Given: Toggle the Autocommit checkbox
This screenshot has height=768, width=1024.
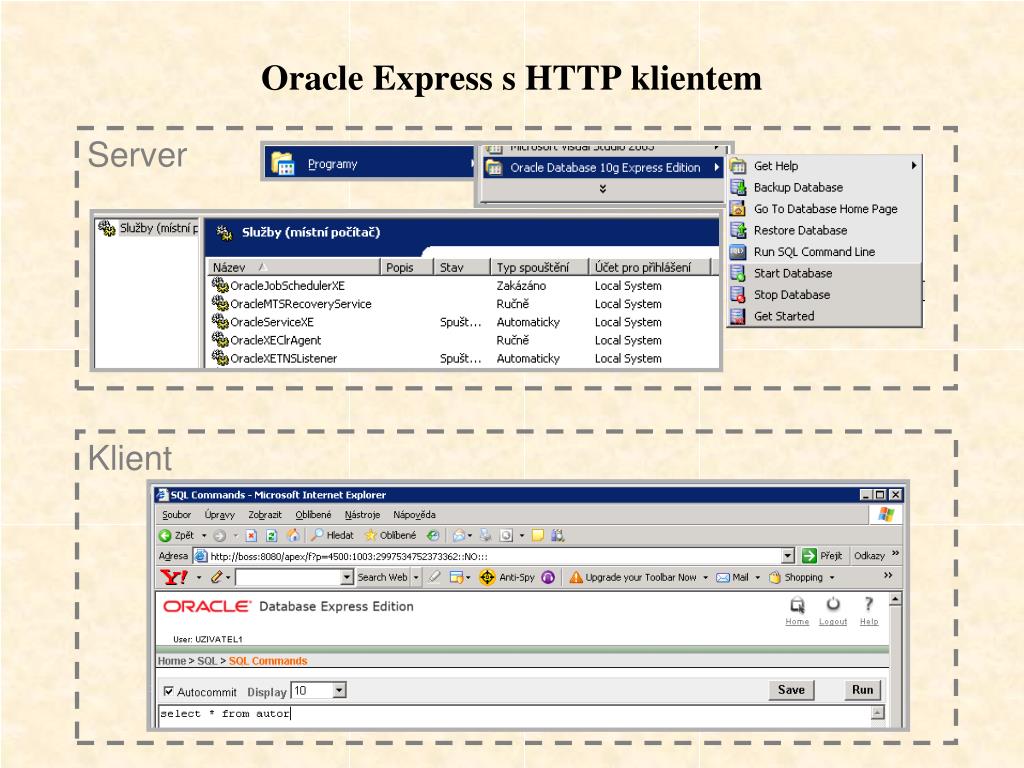Looking at the screenshot, I should point(168,691).
